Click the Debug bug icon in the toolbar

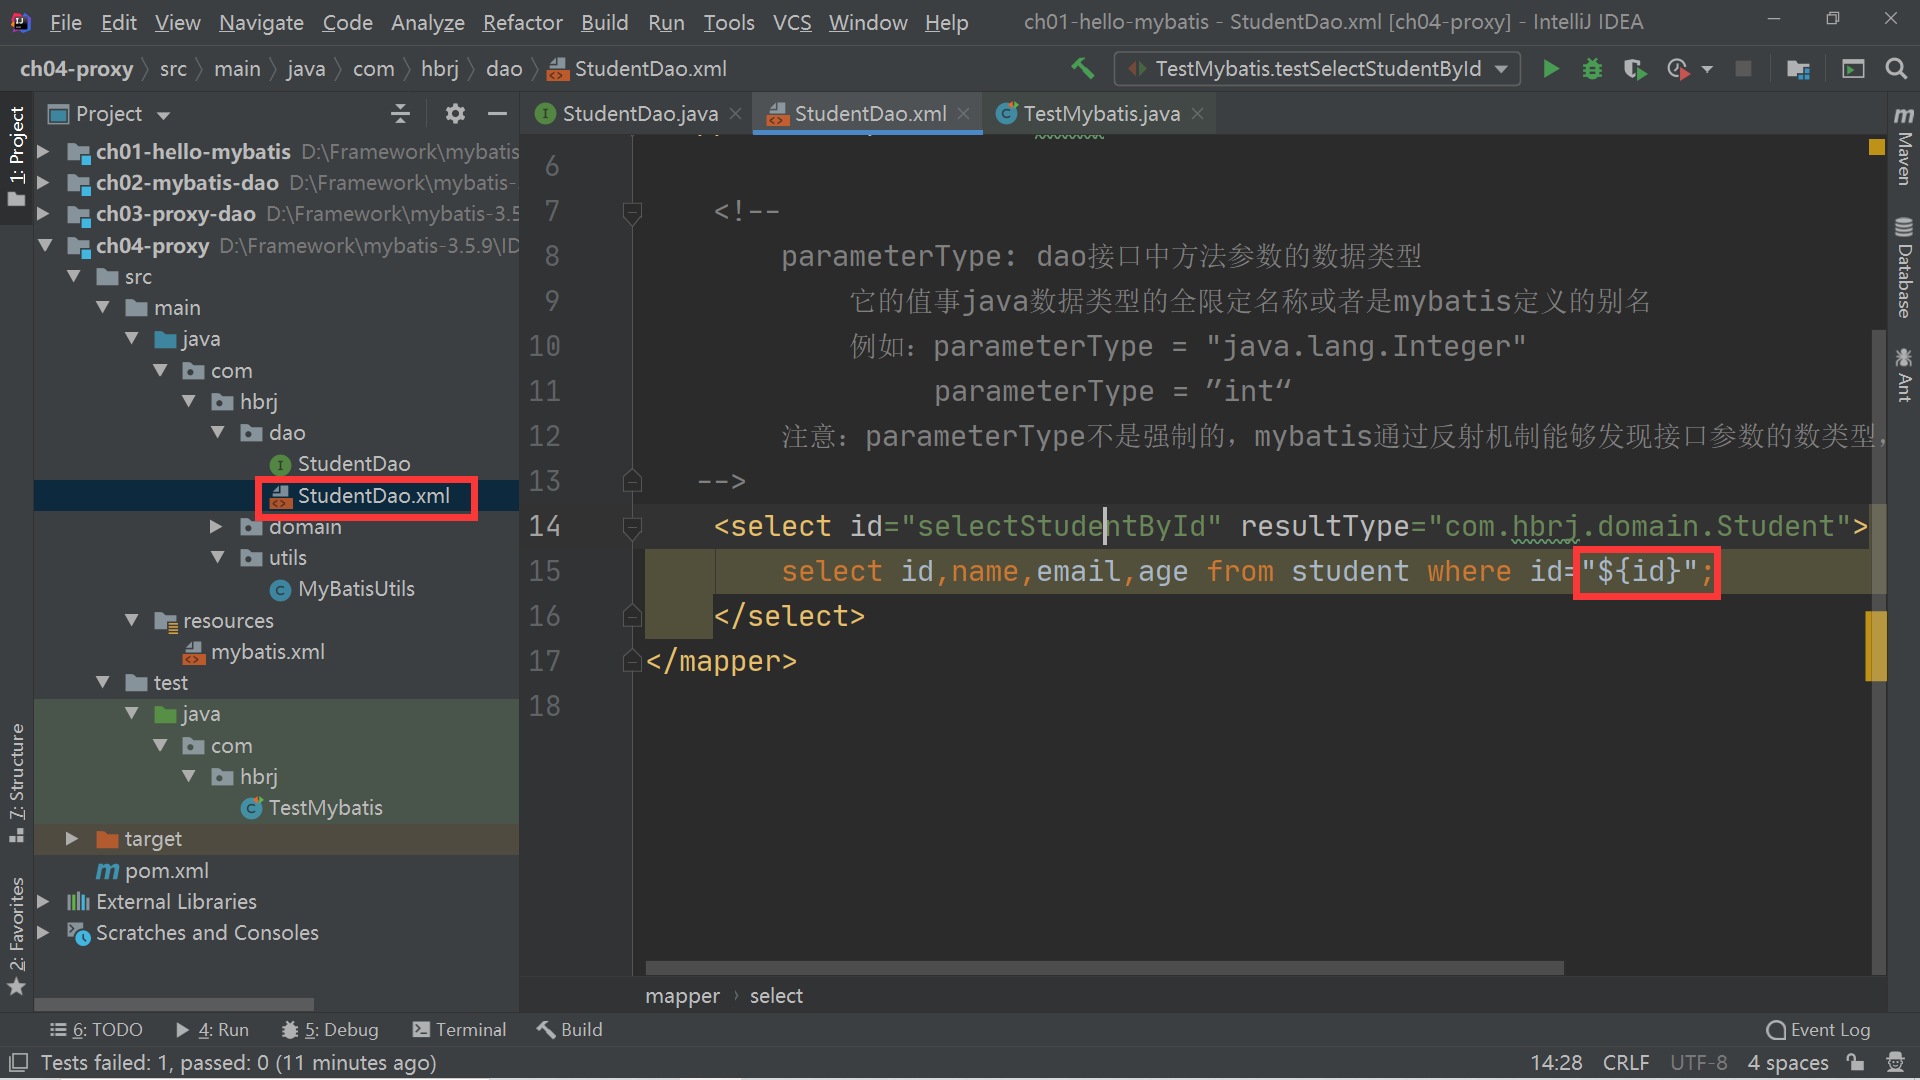pos(1592,69)
